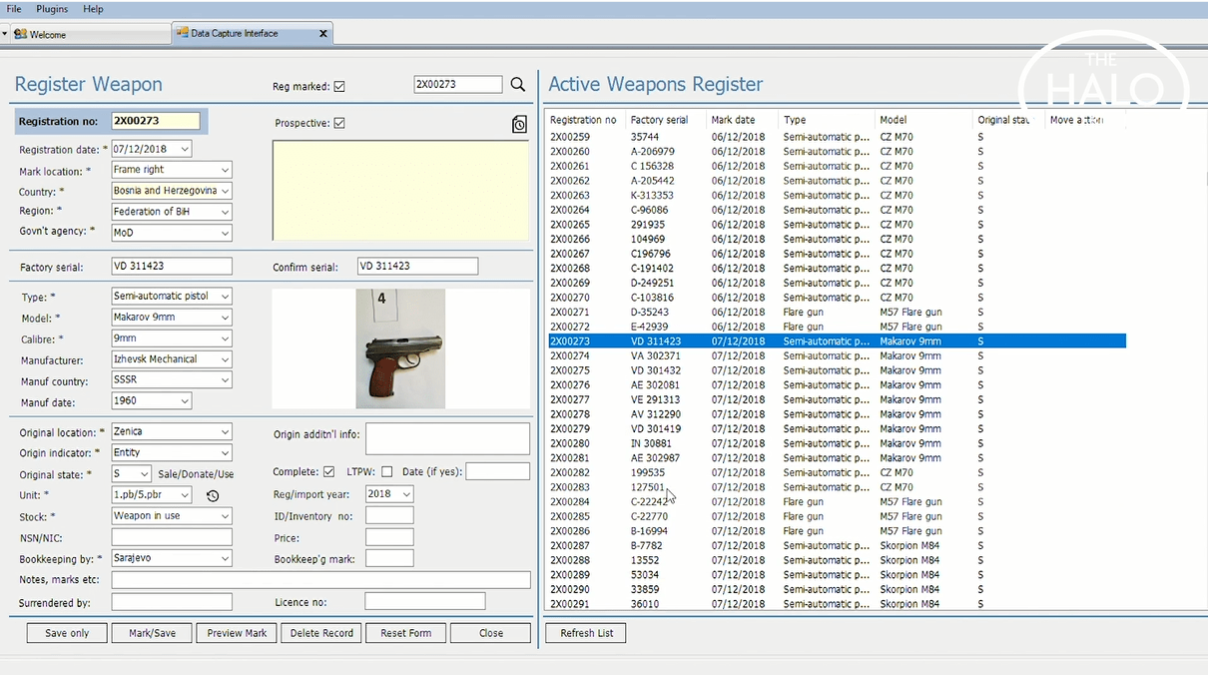Click the Makarov pistol photo thumbnail
This screenshot has height=675, width=1208.
coord(400,348)
